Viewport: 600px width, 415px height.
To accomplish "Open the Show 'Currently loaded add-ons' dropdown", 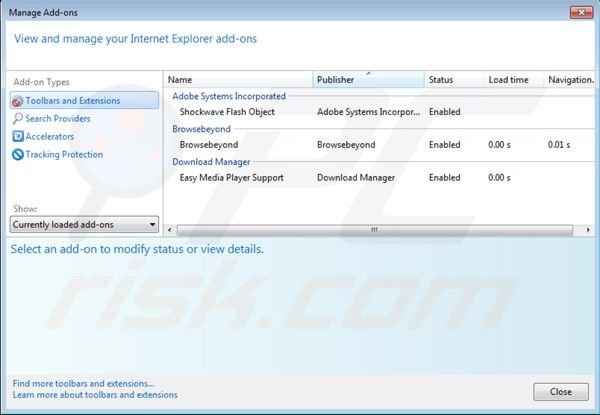I will click(84, 225).
